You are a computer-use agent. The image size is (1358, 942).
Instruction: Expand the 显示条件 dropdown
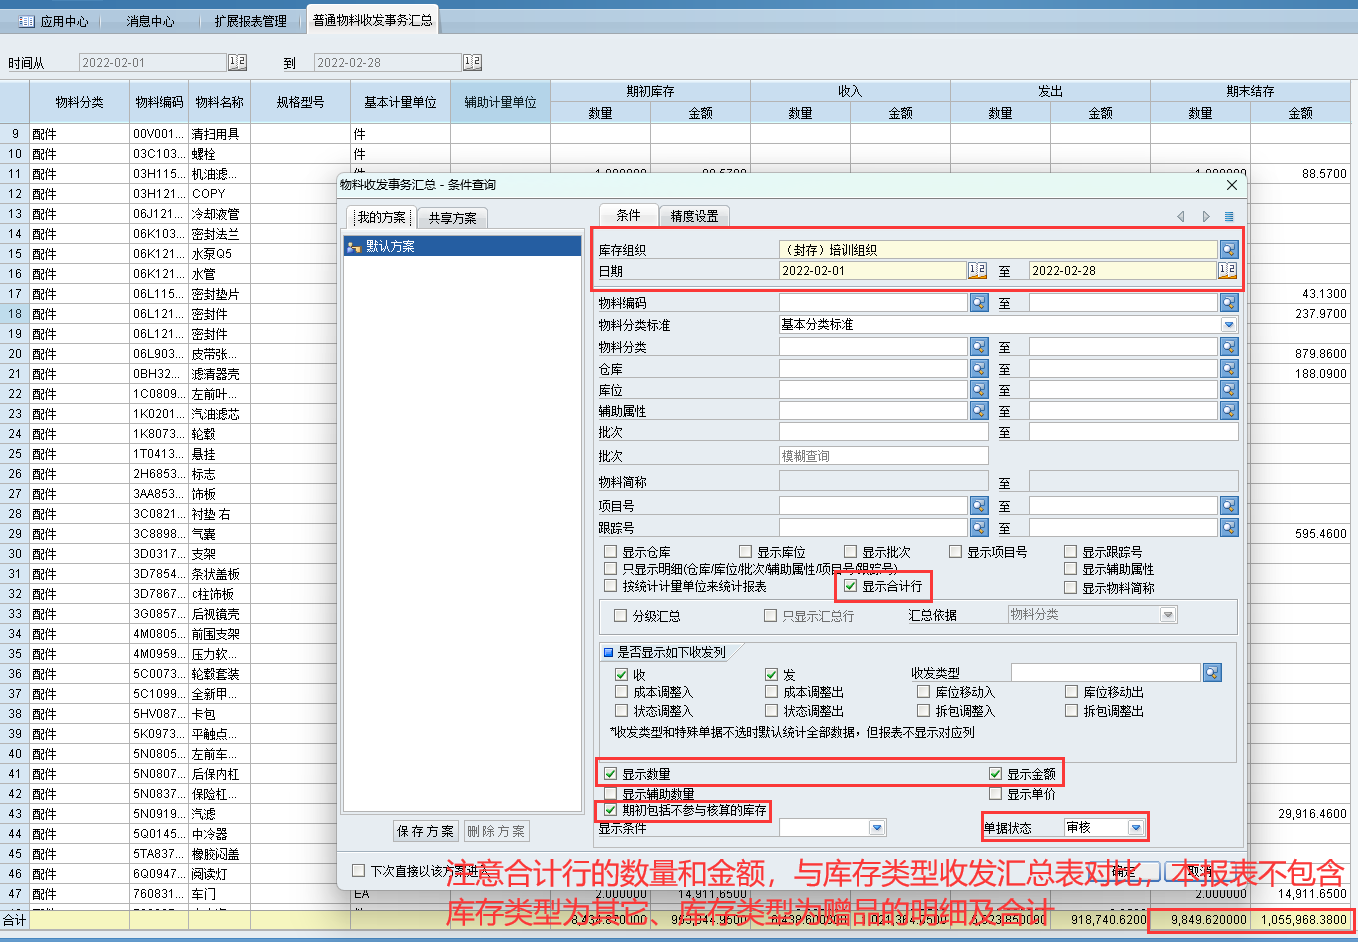click(x=877, y=828)
